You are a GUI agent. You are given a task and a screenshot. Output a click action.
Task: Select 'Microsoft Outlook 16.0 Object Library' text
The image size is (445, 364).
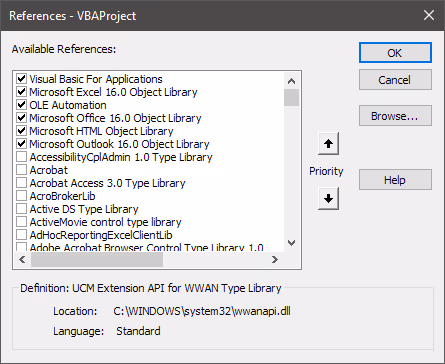point(119,144)
